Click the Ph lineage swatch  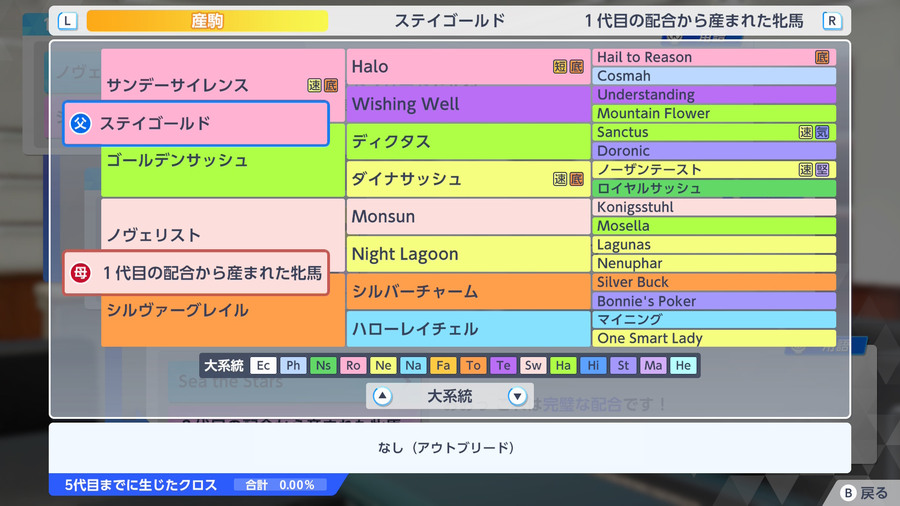[293, 365]
